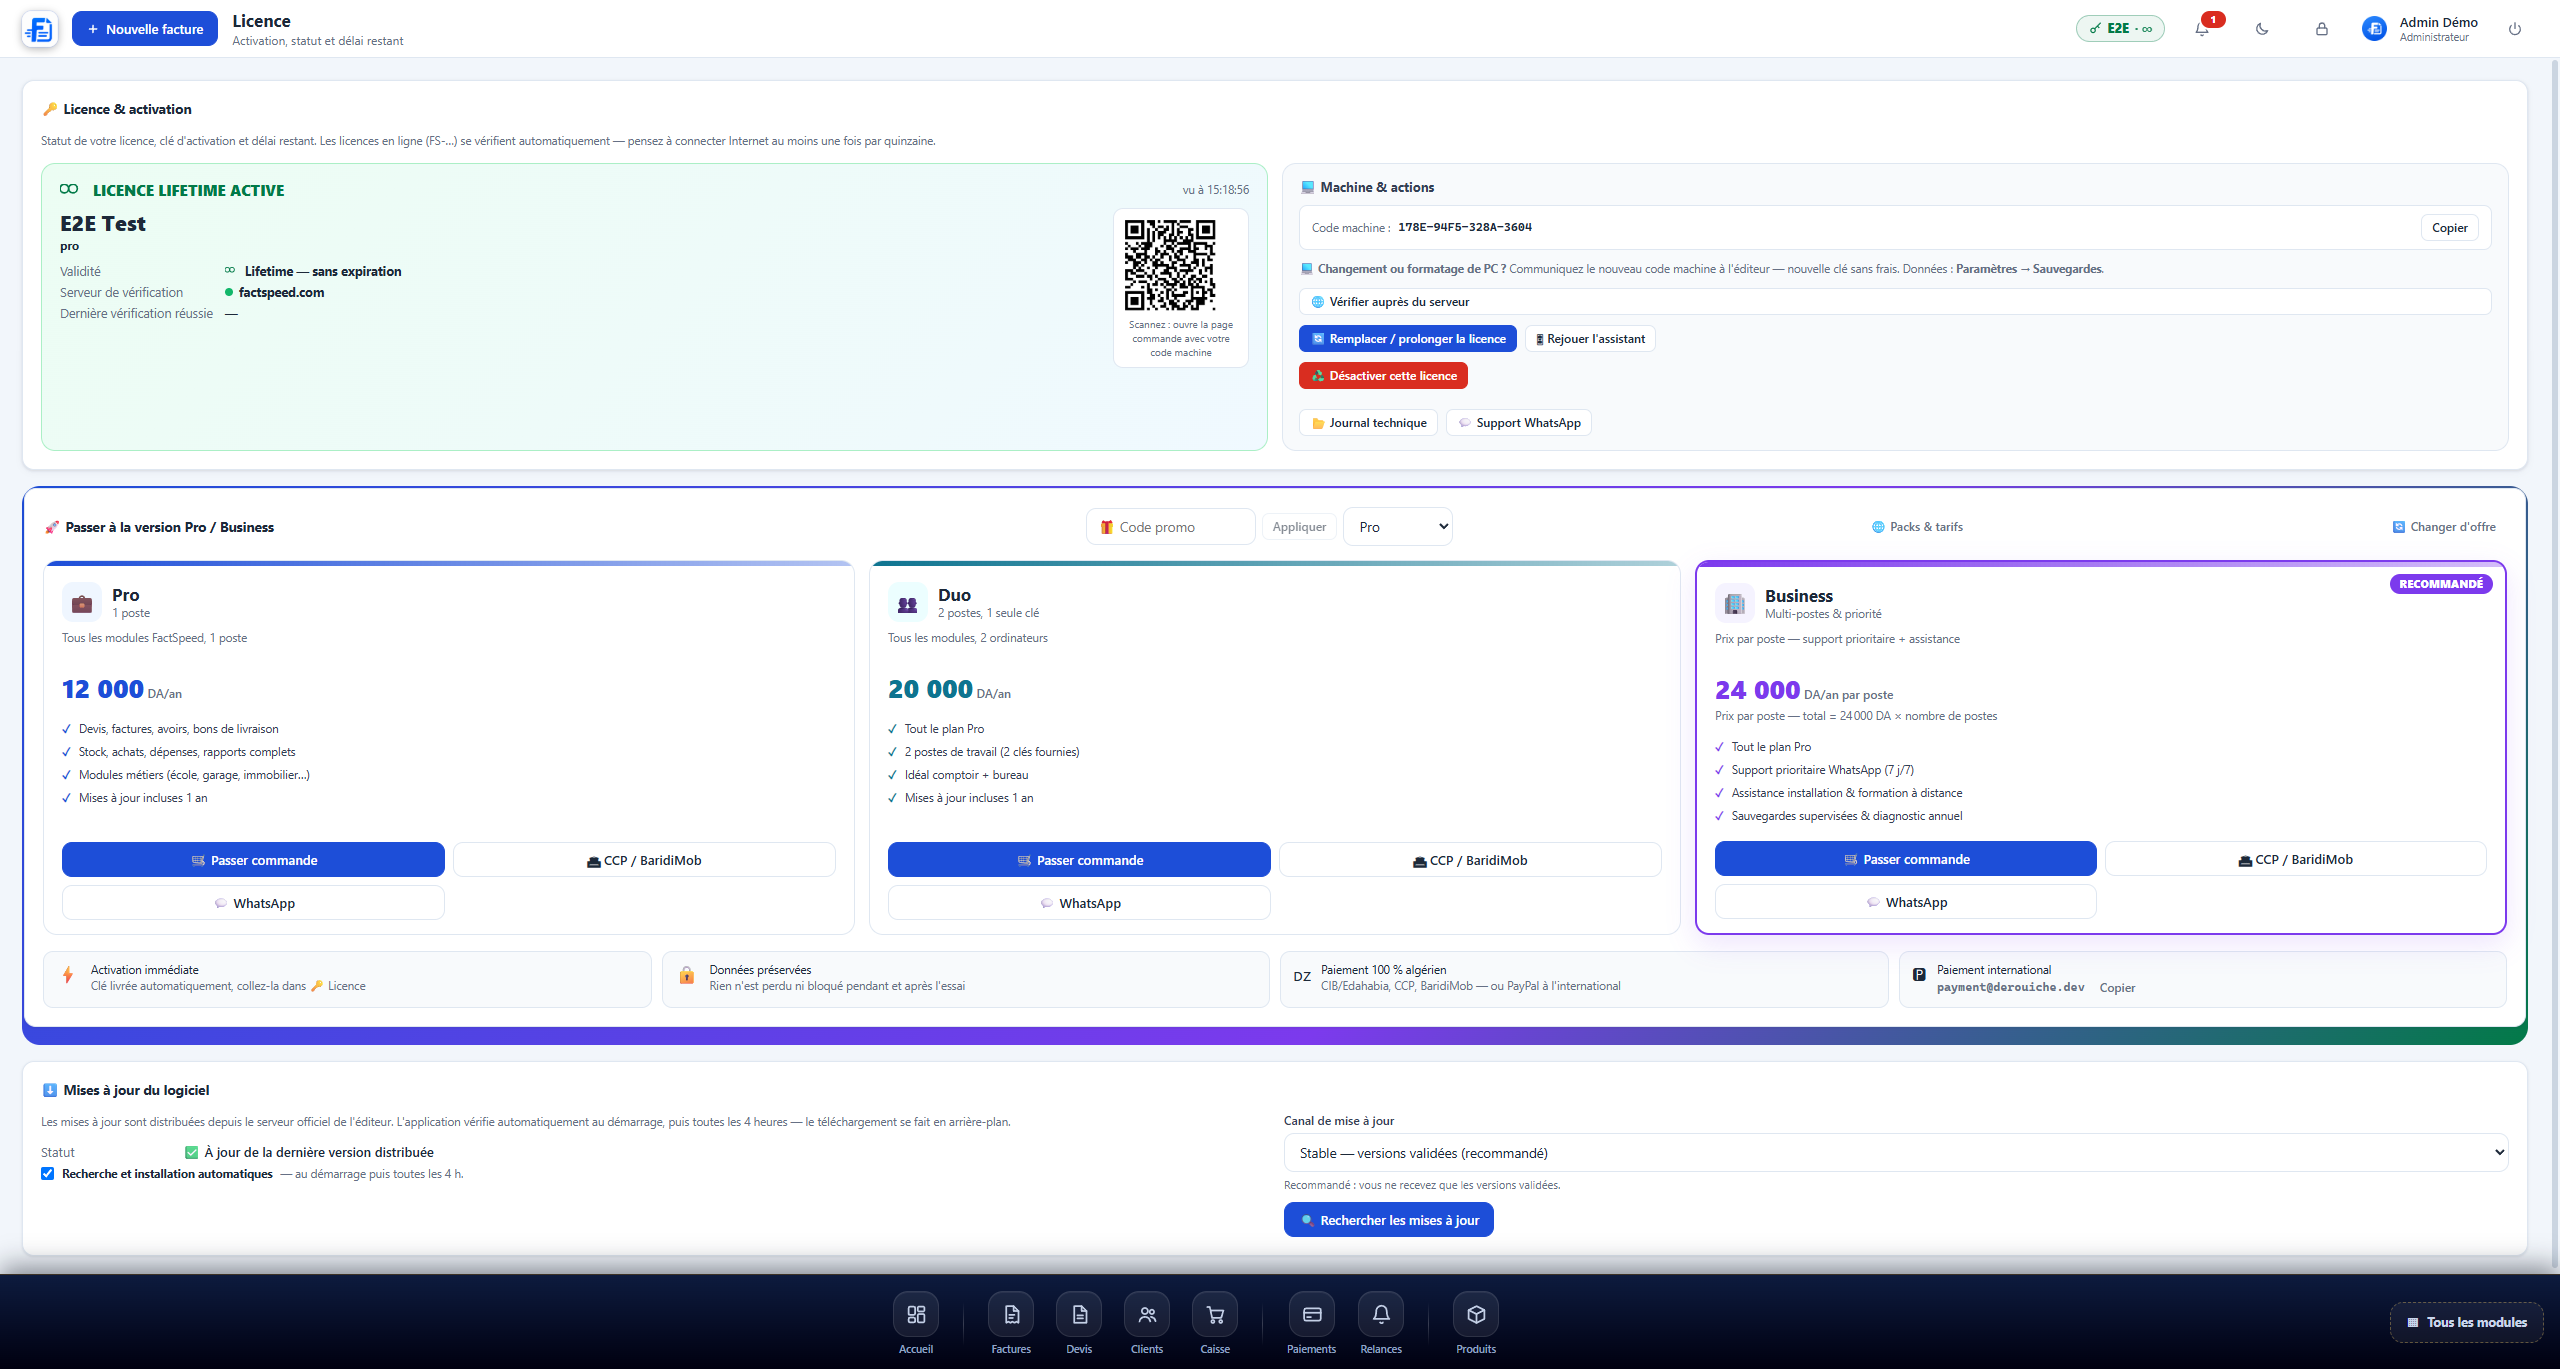Click Rejouer l'assistant button
The height and width of the screenshot is (1369, 2560).
tap(1590, 339)
